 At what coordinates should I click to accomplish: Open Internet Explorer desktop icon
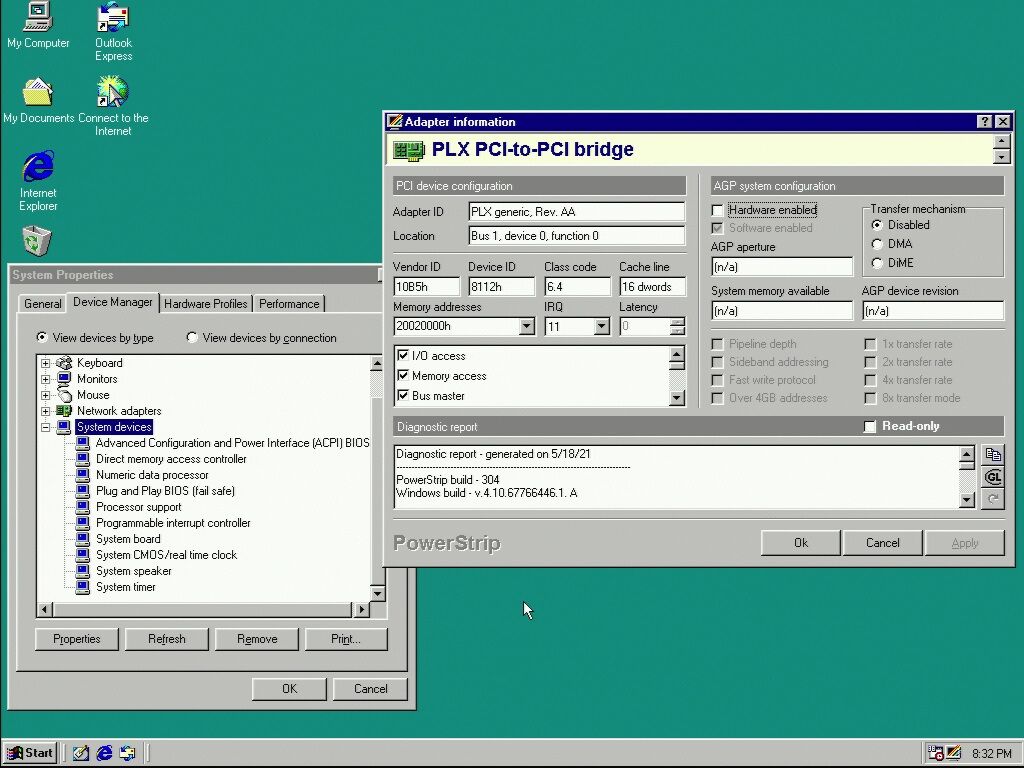pyautogui.click(x=38, y=181)
